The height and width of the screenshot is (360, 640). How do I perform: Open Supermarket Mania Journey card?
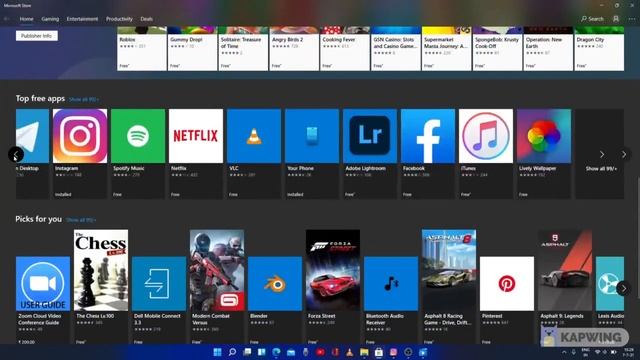click(x=447, y=49)
